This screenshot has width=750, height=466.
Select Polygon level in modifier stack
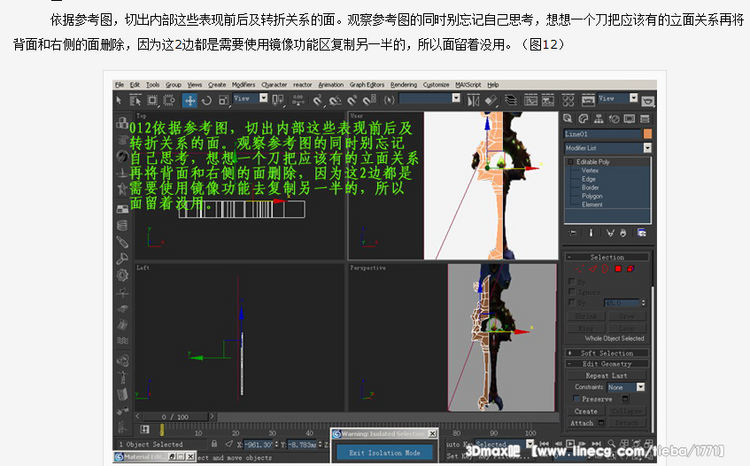[x=592, y=196]
